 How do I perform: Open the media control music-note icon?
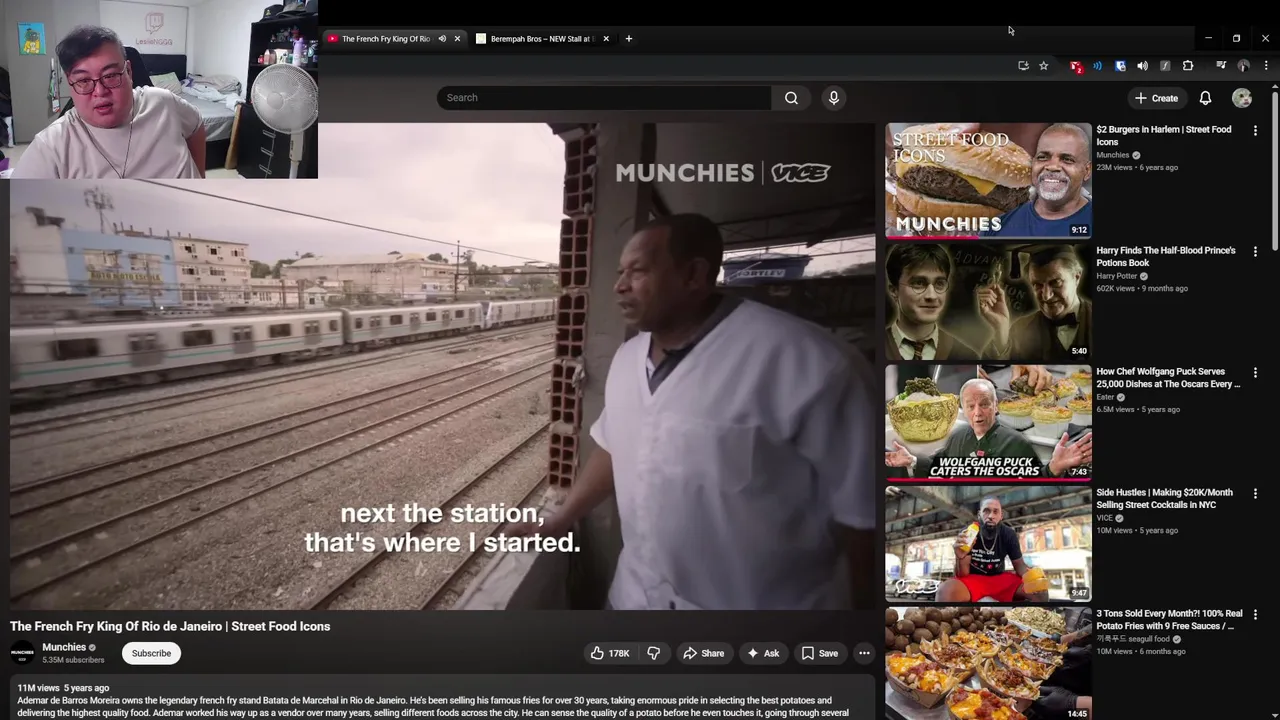[1221, 66]
